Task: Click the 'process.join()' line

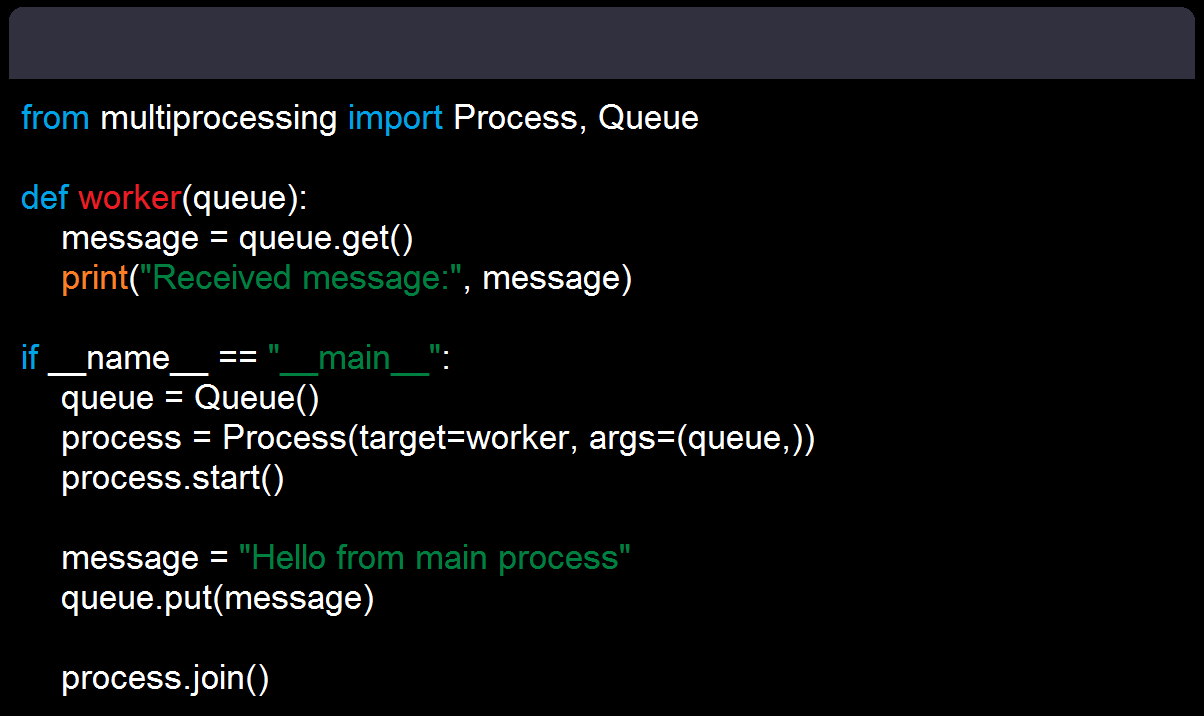Action: click(x=165, y=678)
